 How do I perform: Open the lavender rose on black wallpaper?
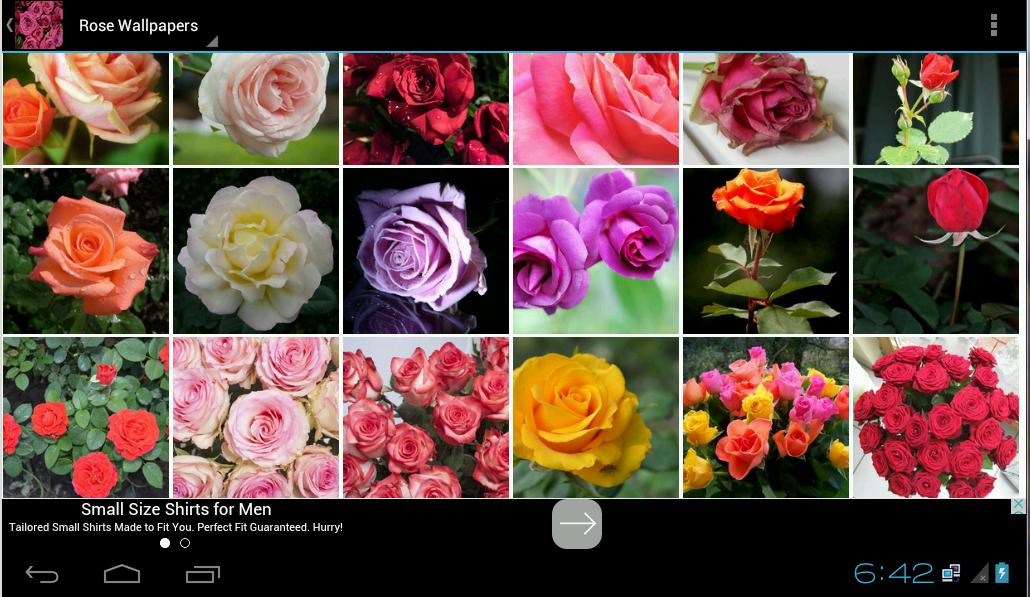[426, 251]
